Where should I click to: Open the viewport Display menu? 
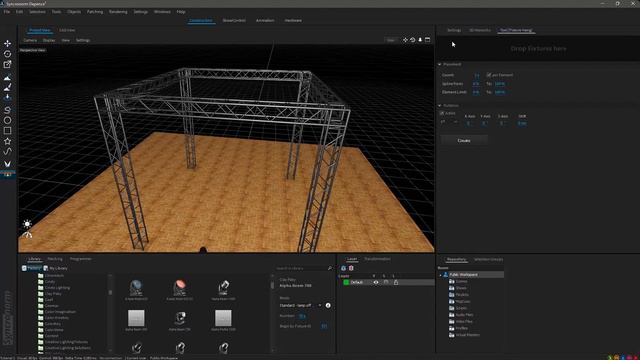[49, 40]
